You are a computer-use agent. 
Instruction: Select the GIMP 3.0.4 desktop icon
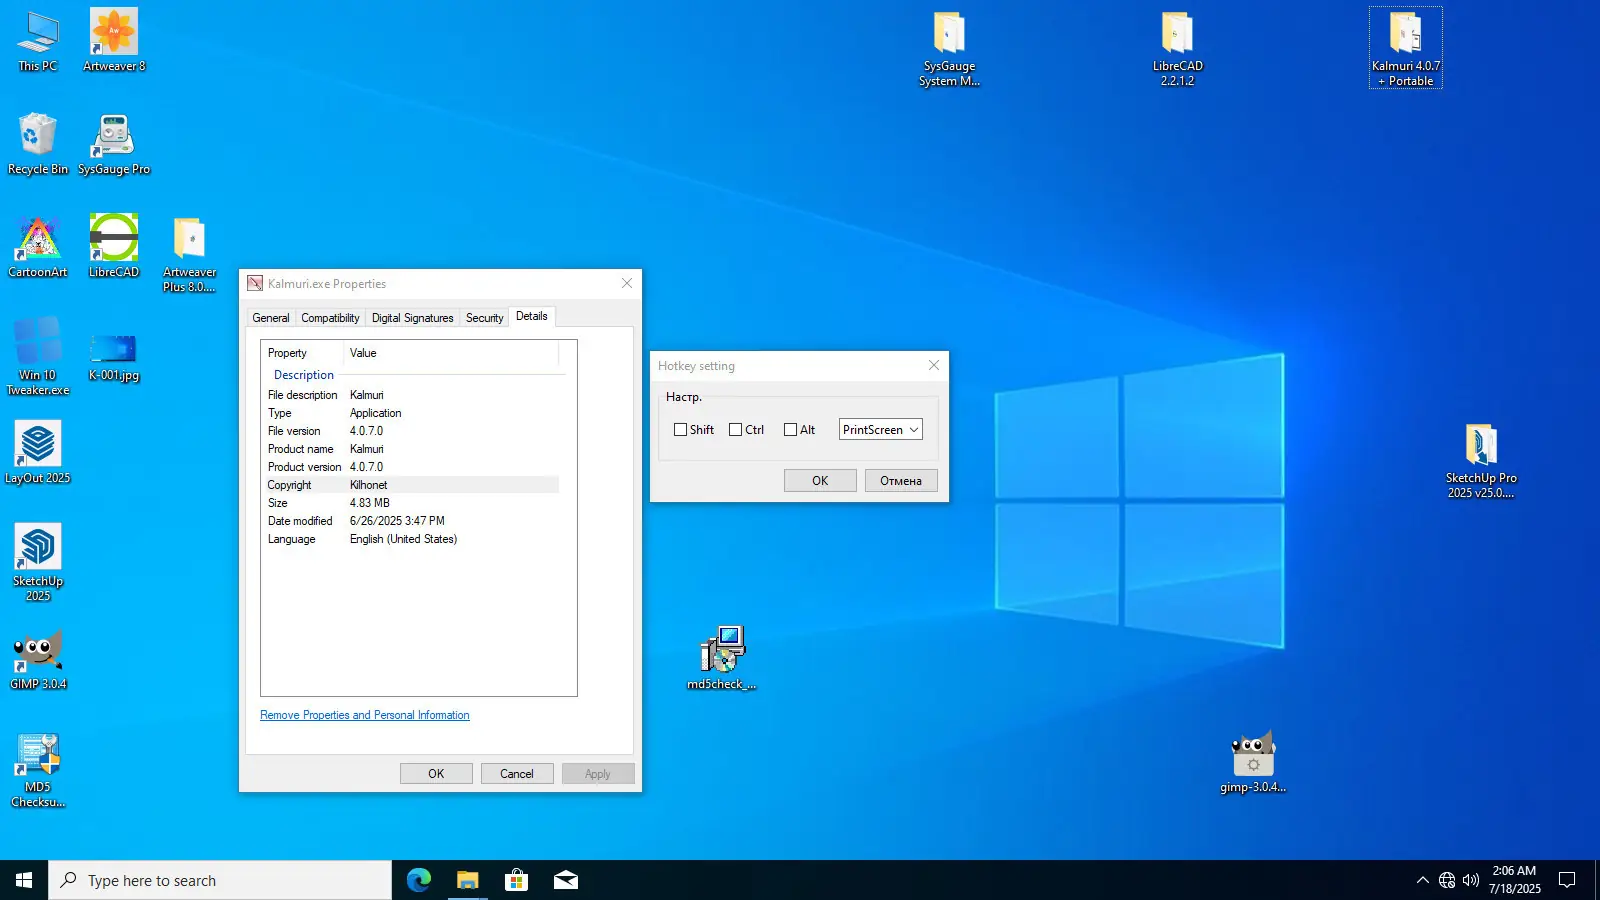pos(38,652)
